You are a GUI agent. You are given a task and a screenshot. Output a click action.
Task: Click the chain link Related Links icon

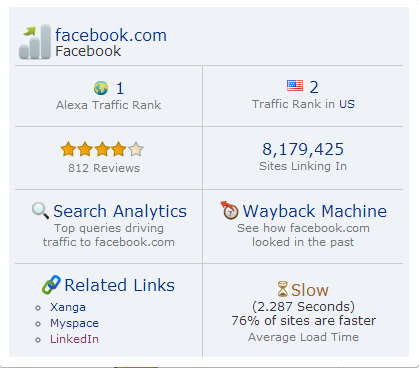[51, 285]
